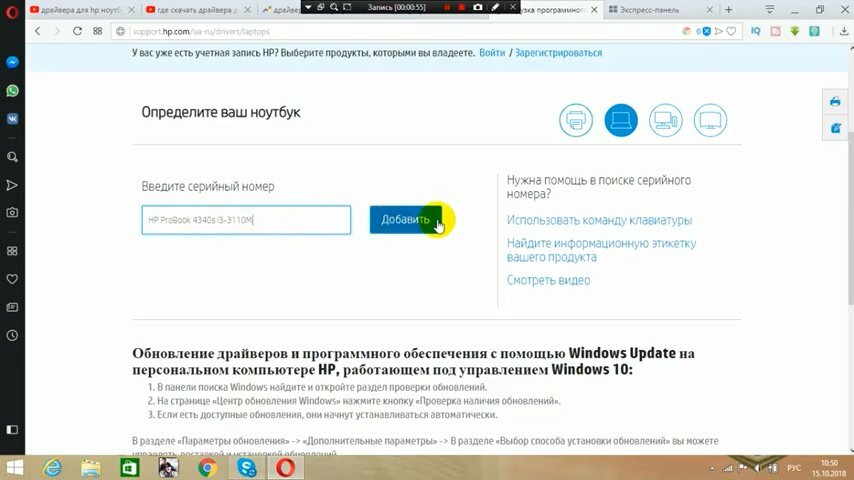
Task: Open history clock icon in sidebar
Action: pos(12,336)
